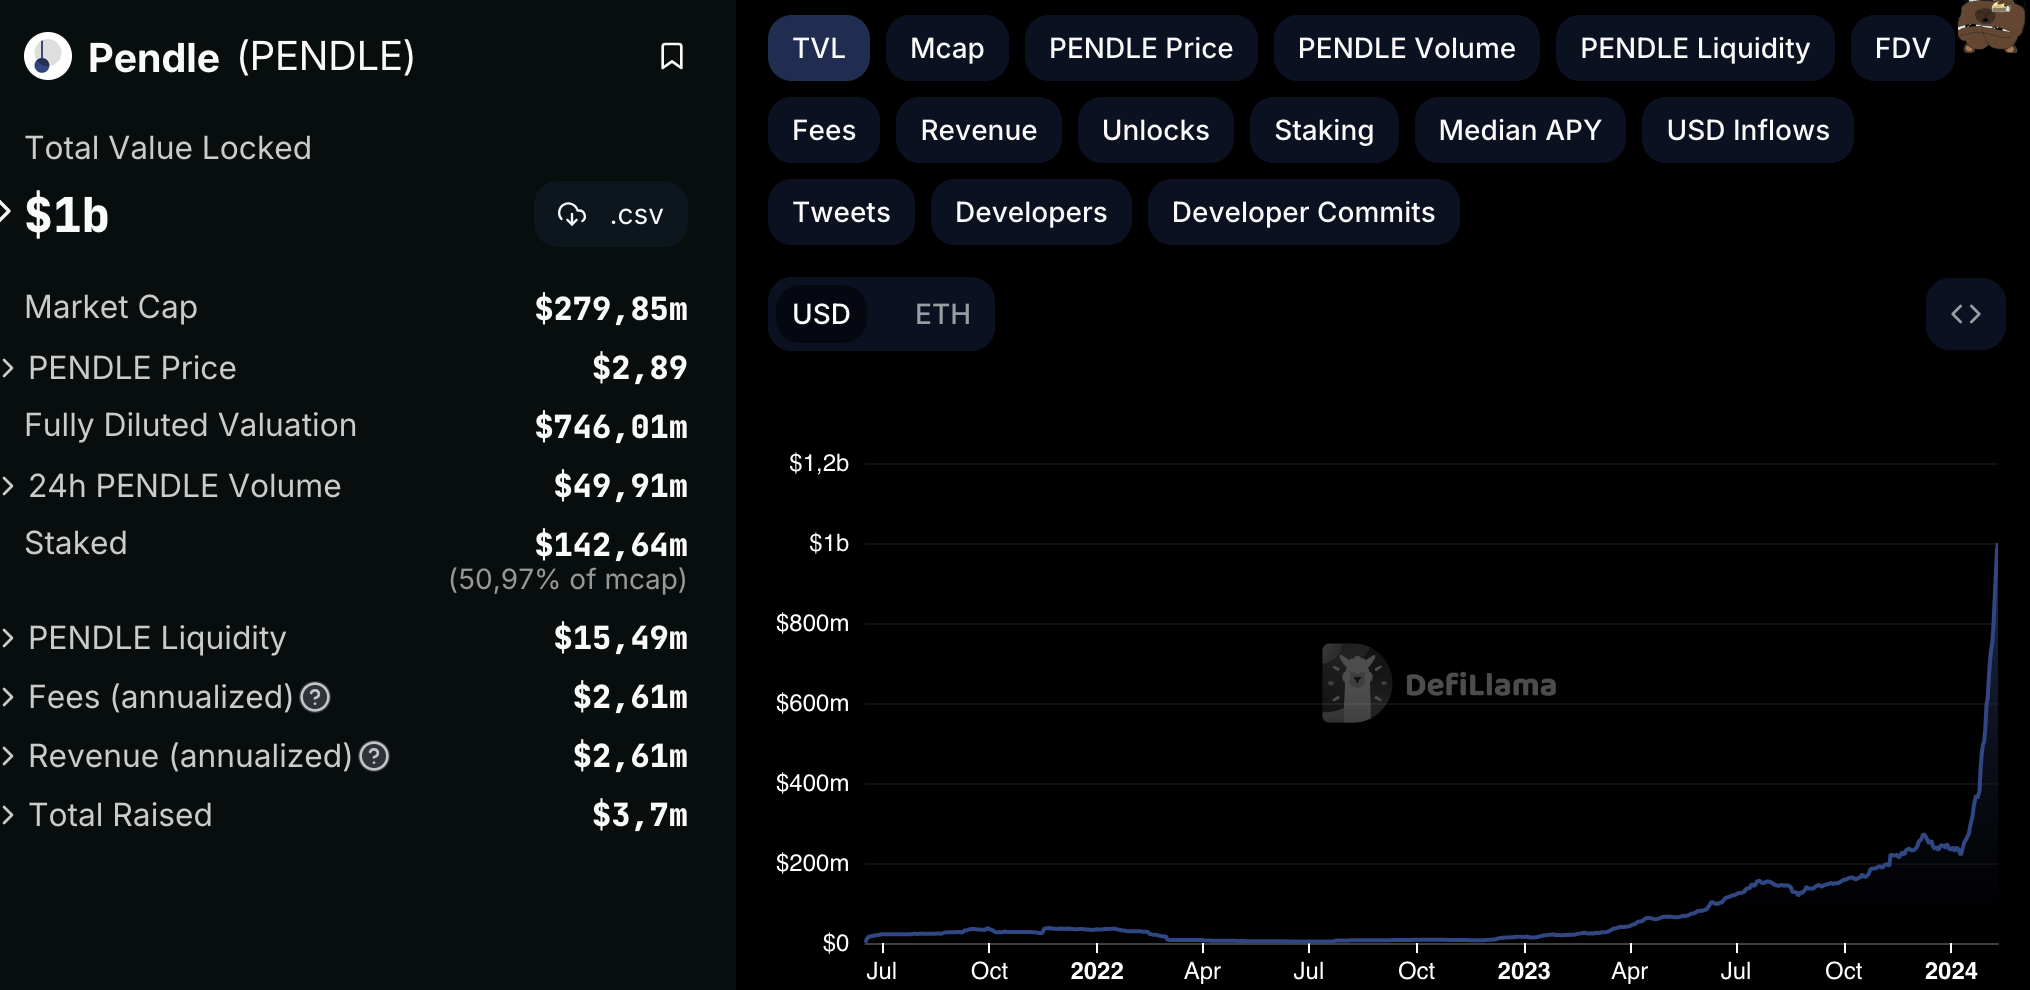
Task: Click the $200m y-axis label
Action: coord(812,863)
